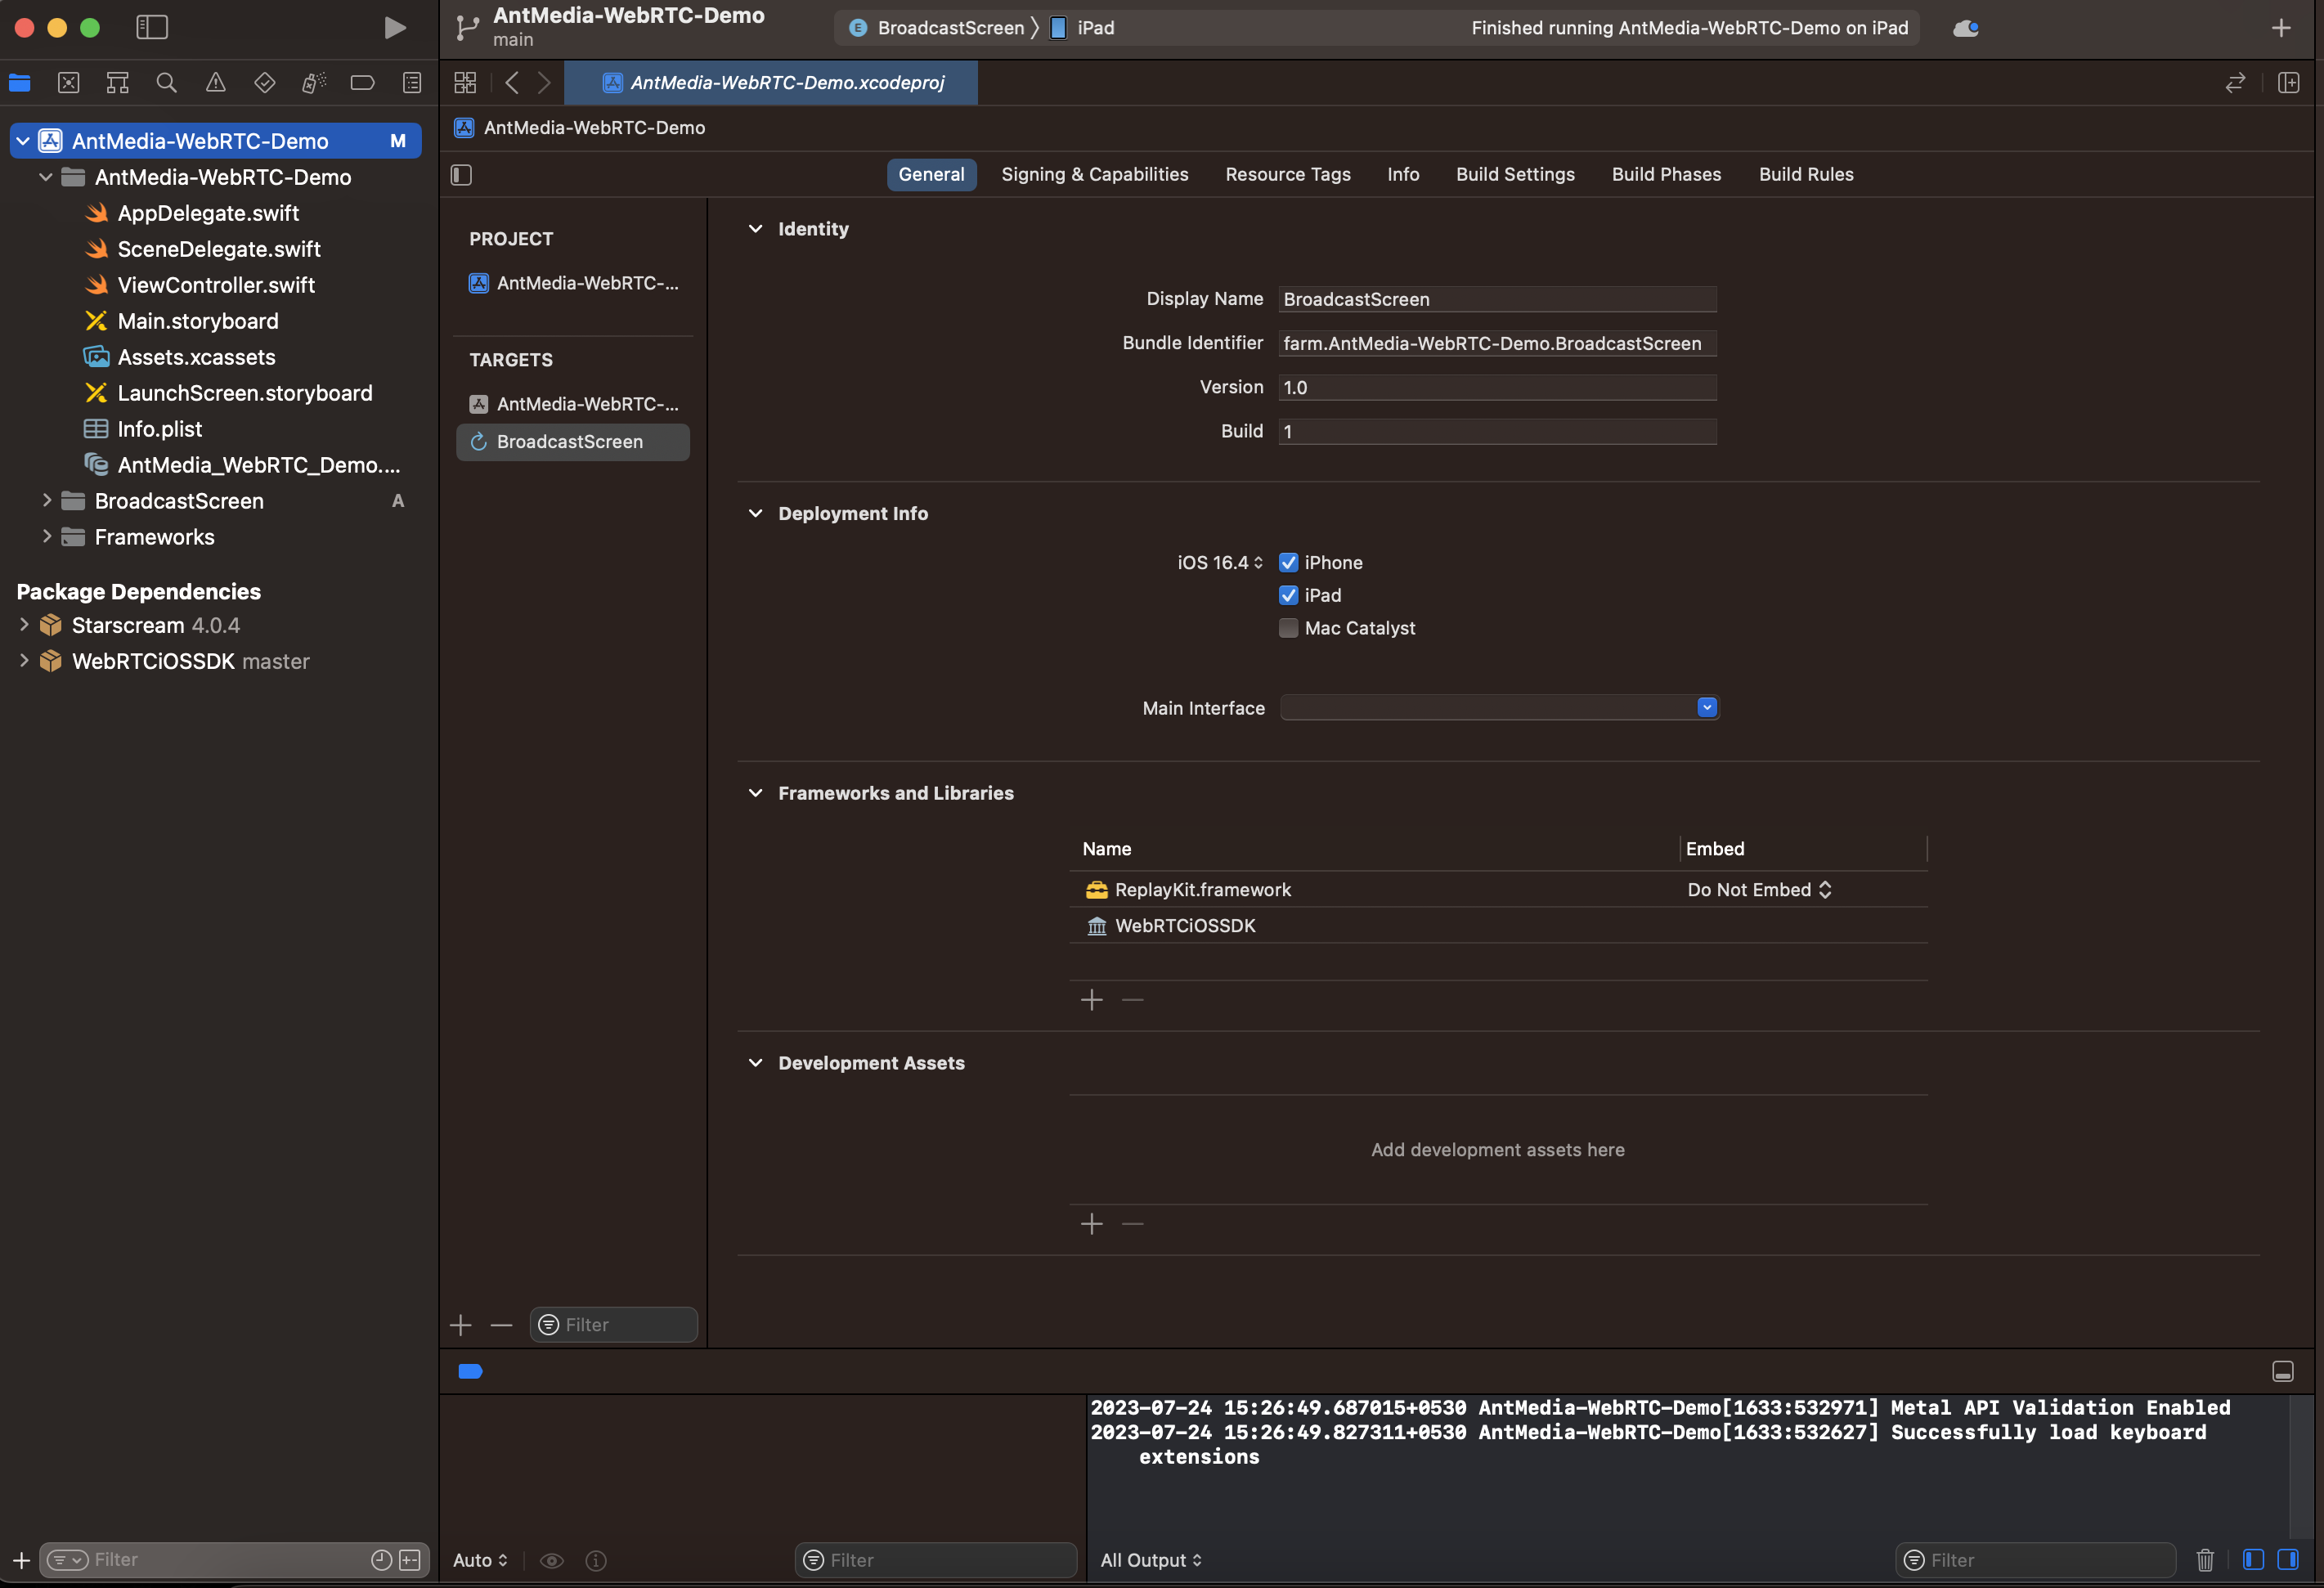Open the Debug navigator icon

coord(314,83)
